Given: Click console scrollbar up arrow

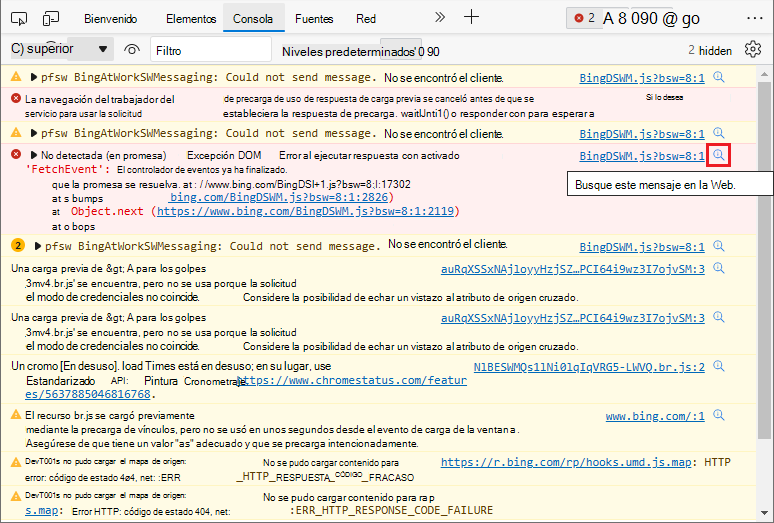Looking at the screenshot, I should [764, 75].
